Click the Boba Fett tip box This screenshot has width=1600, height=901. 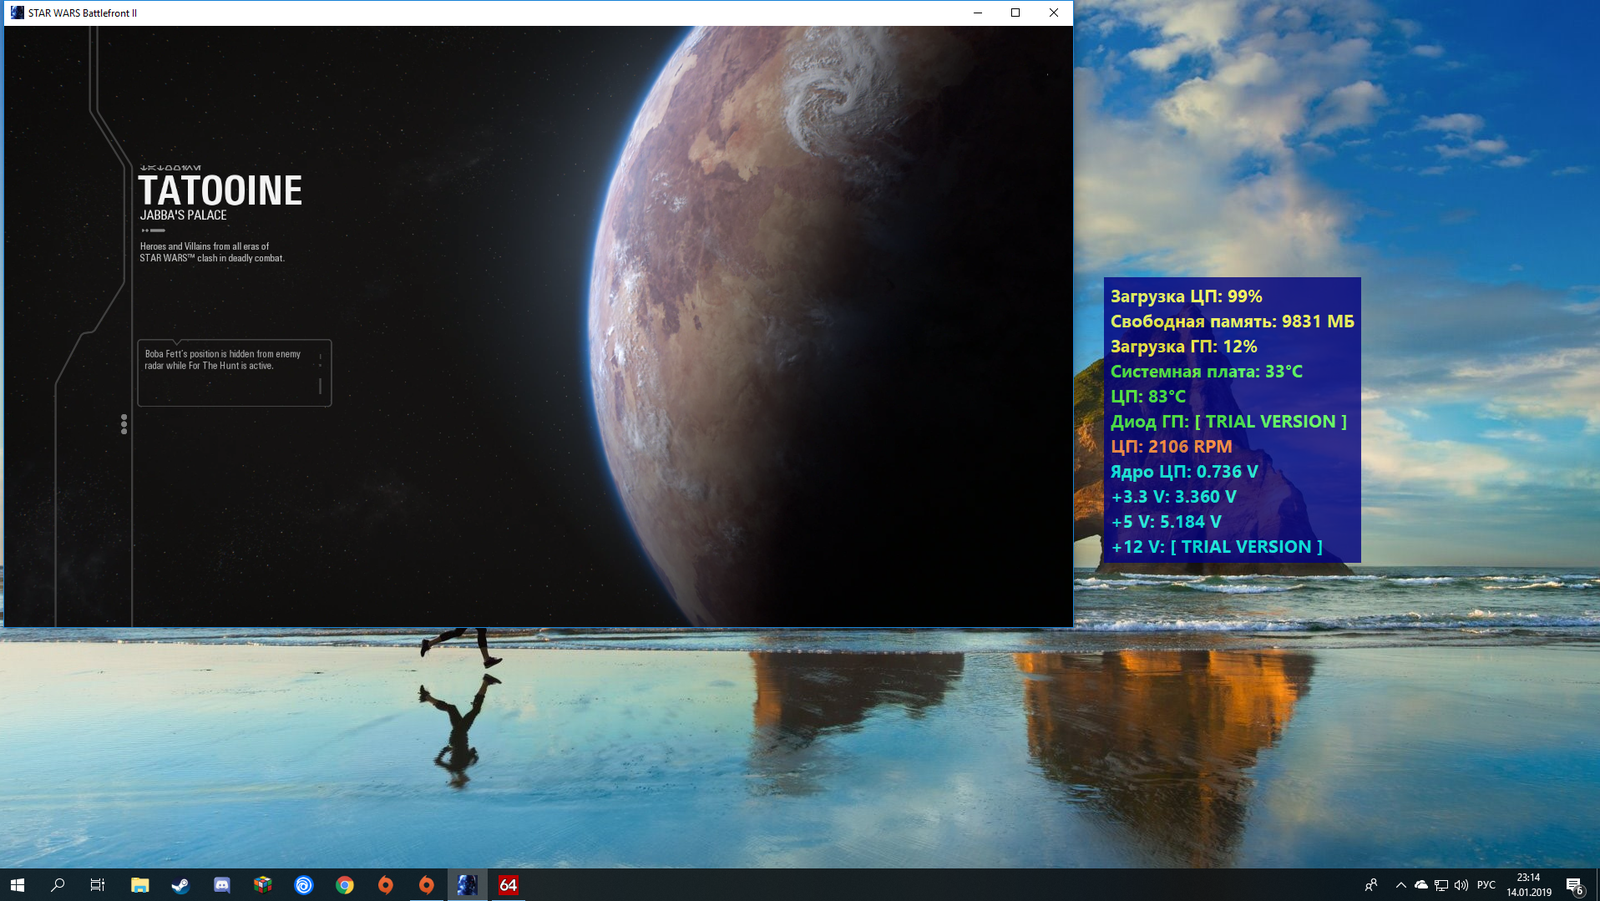coord(234,373)
